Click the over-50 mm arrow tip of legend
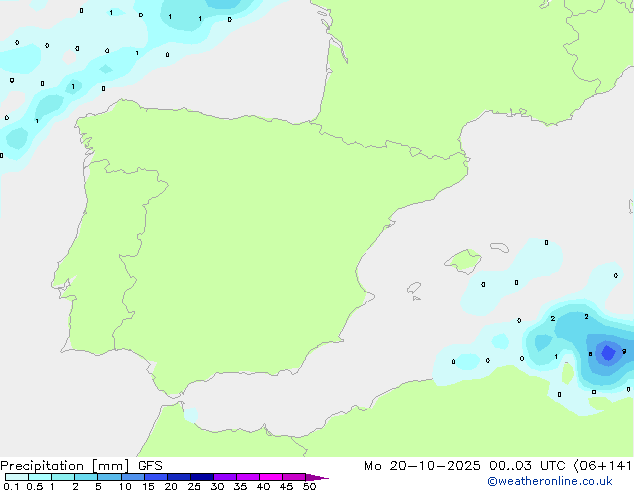Image resolution: width=634 pixels, height=490 pixels. click(x=317, y=477)
